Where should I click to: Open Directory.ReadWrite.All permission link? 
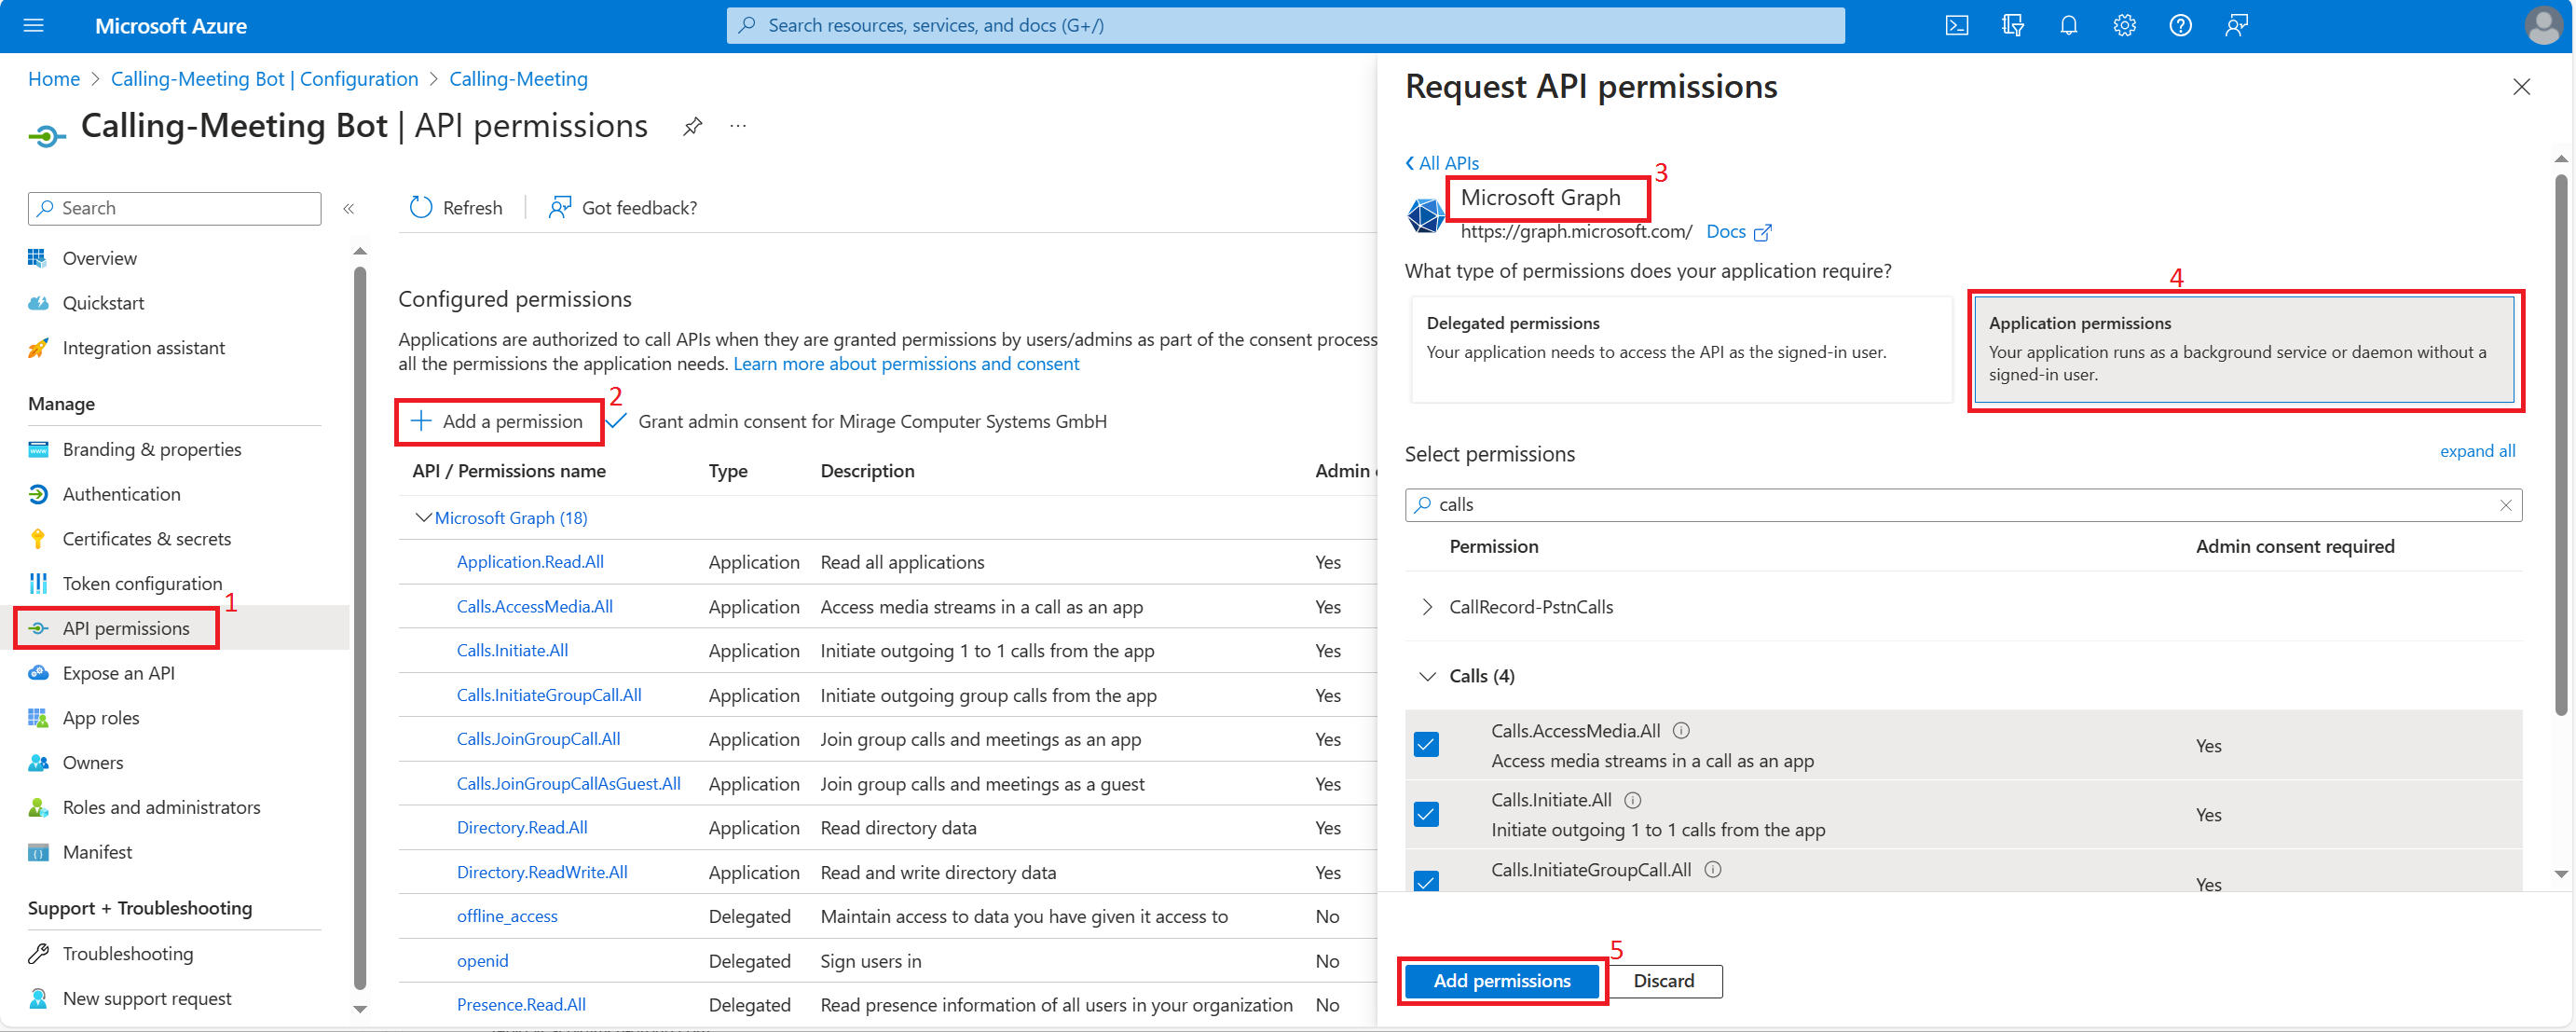click(x=542, y=872)
